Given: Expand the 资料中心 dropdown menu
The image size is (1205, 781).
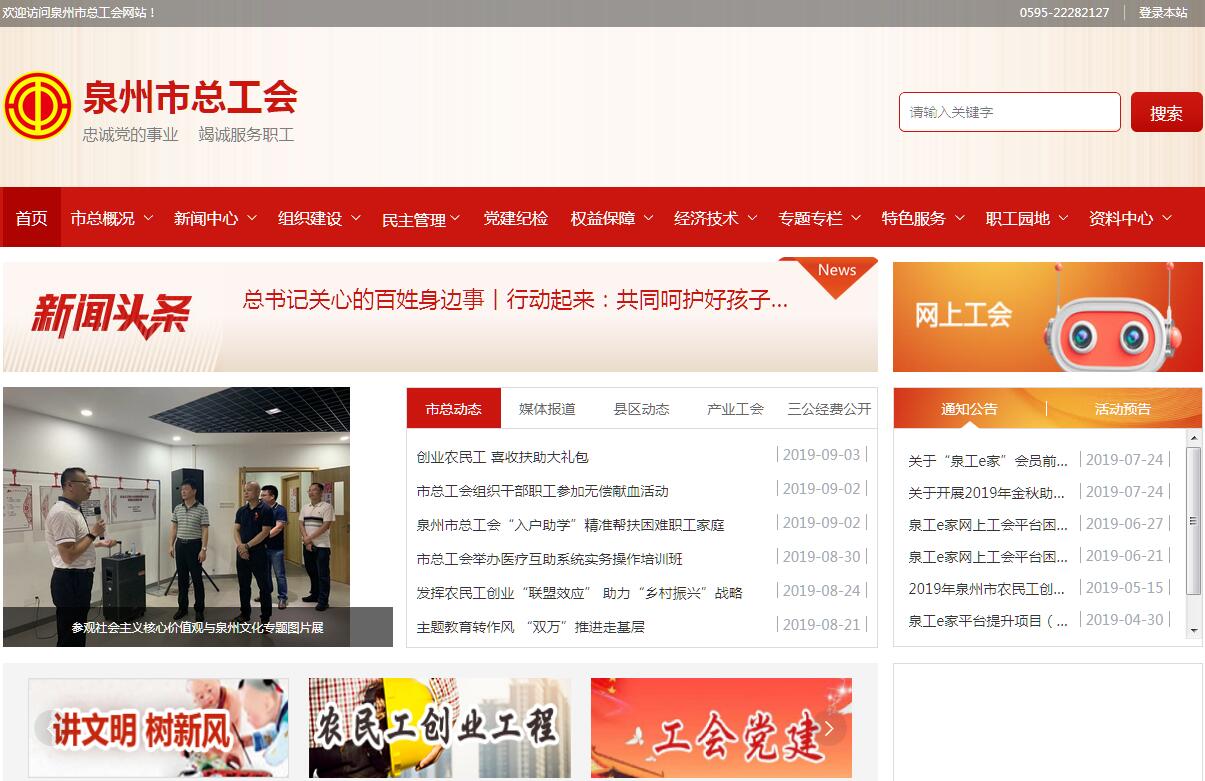Looking at the screenshot, I should [1130, 218].
